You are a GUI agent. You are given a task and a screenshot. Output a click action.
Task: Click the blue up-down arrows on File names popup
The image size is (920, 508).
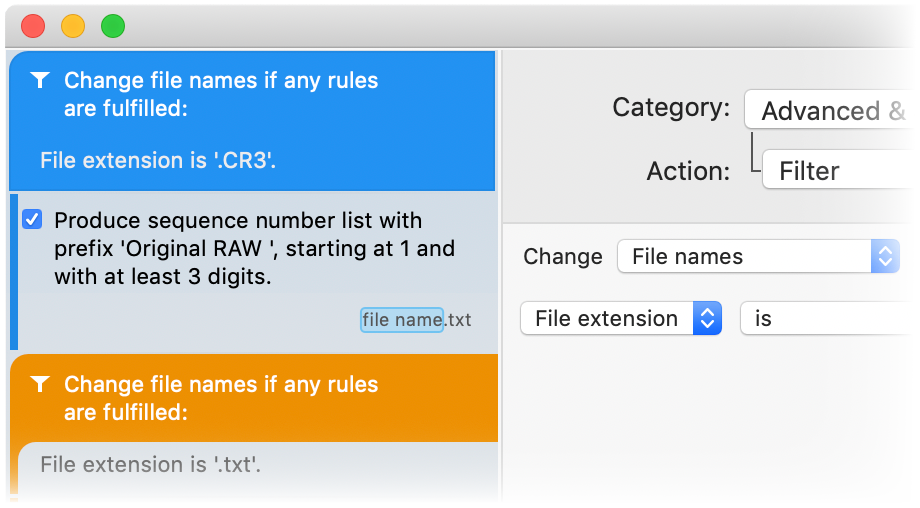coord(885,256)
